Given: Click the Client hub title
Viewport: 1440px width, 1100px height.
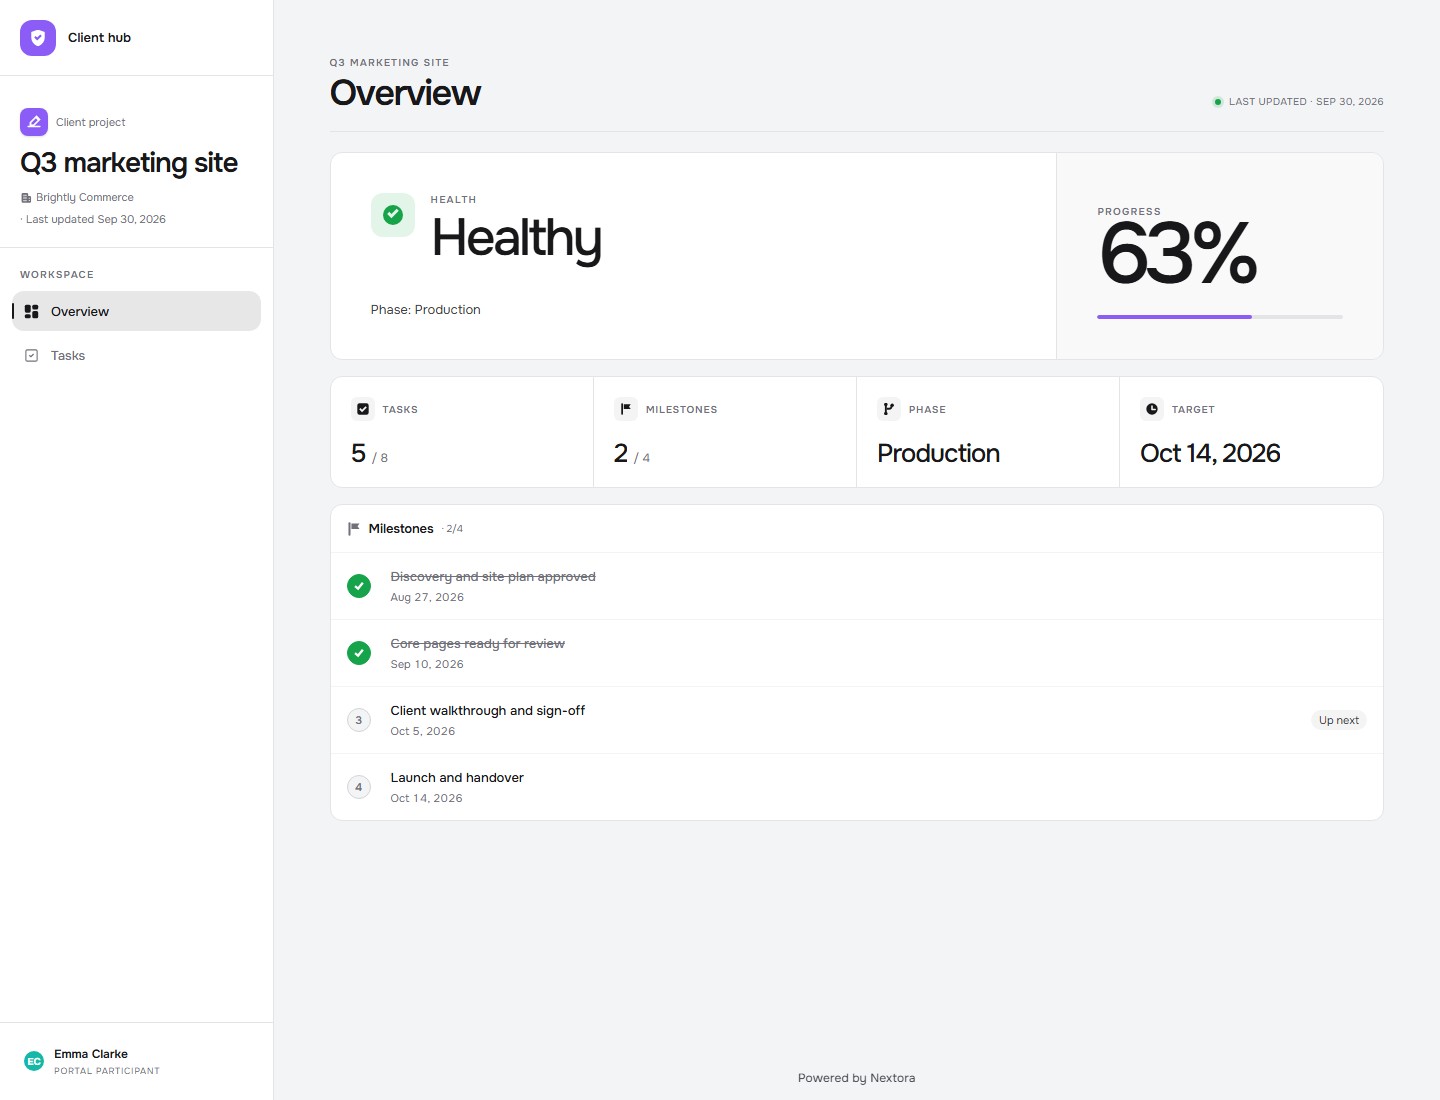Looking at the screenshot, I should pos(99,38).
